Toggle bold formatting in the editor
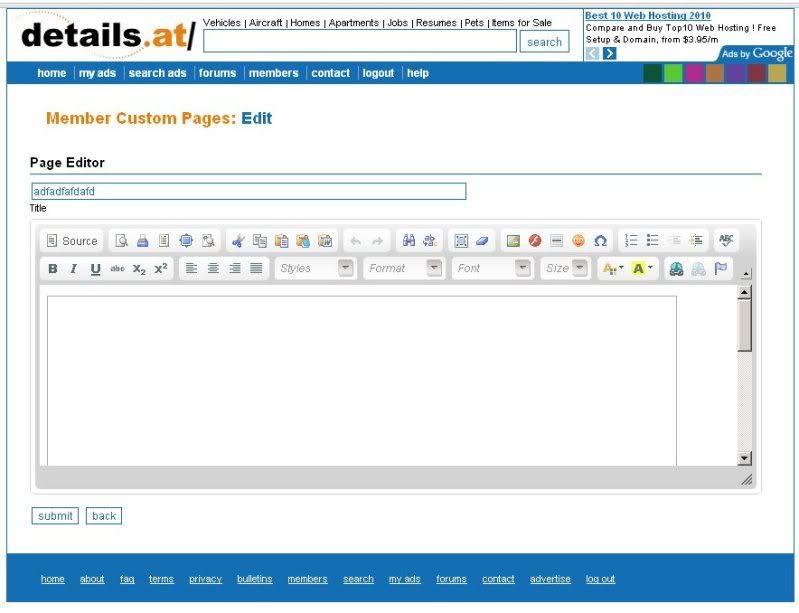 53,268
